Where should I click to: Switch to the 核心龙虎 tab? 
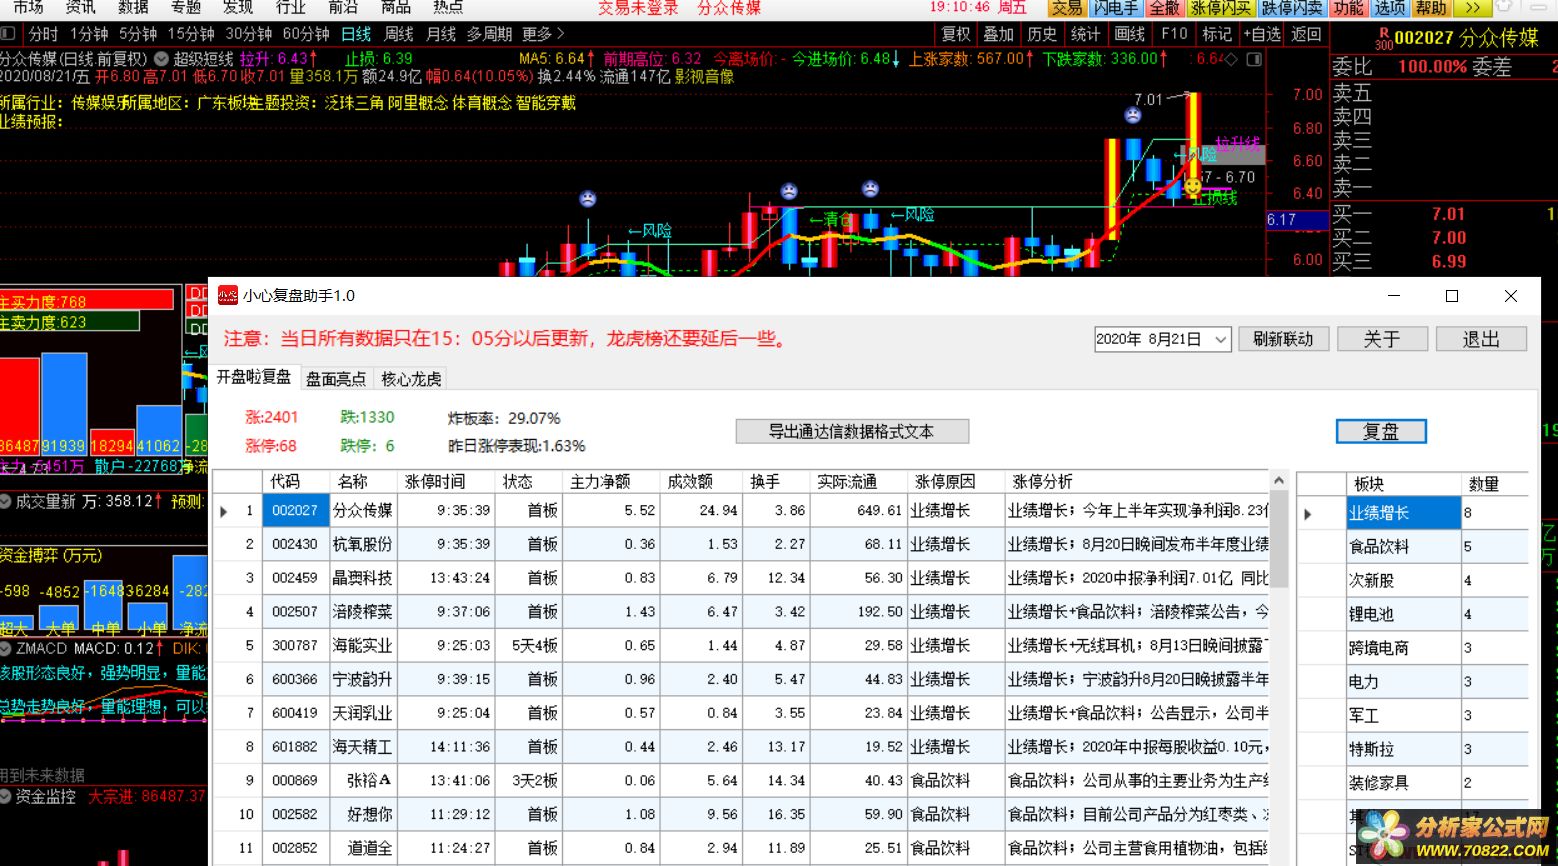point(411,379)
